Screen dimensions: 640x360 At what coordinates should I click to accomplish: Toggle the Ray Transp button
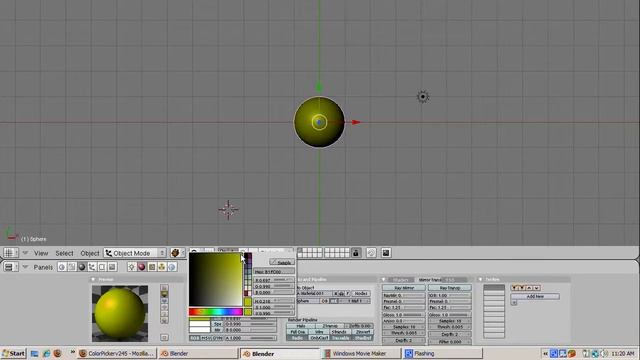click(x=449, y=288)
